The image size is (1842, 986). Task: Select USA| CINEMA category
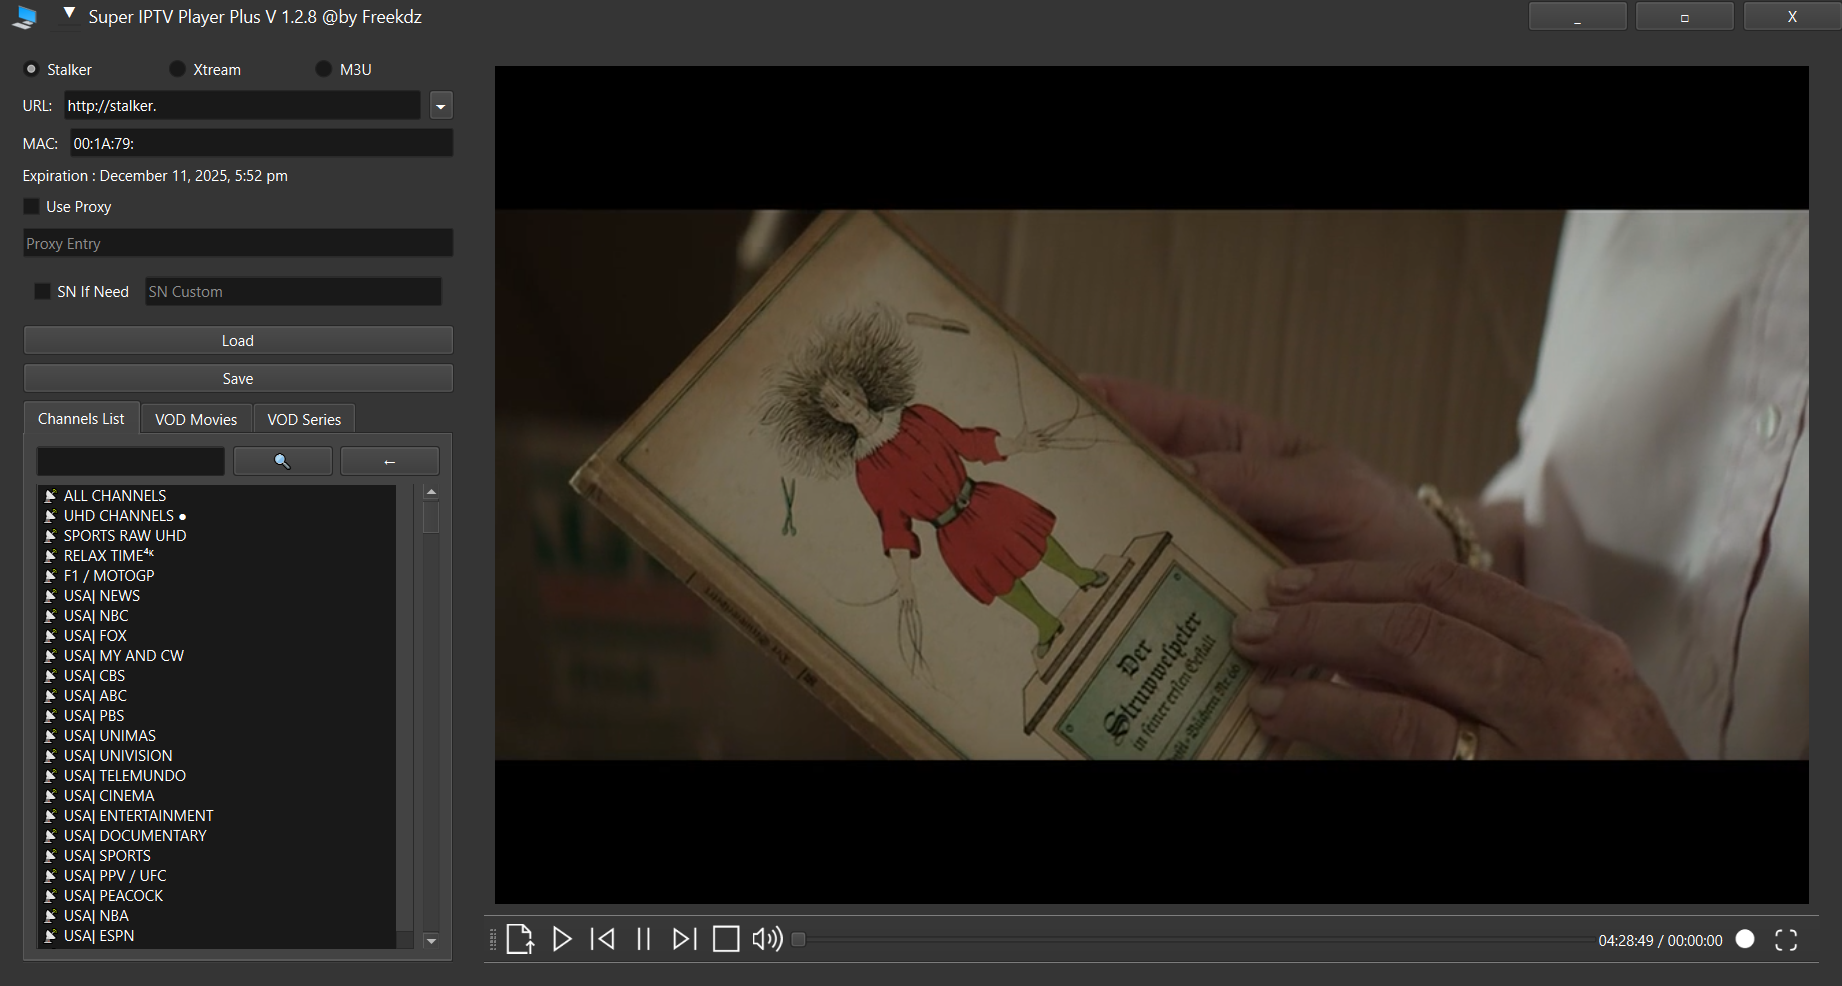[x=109, y=795]
